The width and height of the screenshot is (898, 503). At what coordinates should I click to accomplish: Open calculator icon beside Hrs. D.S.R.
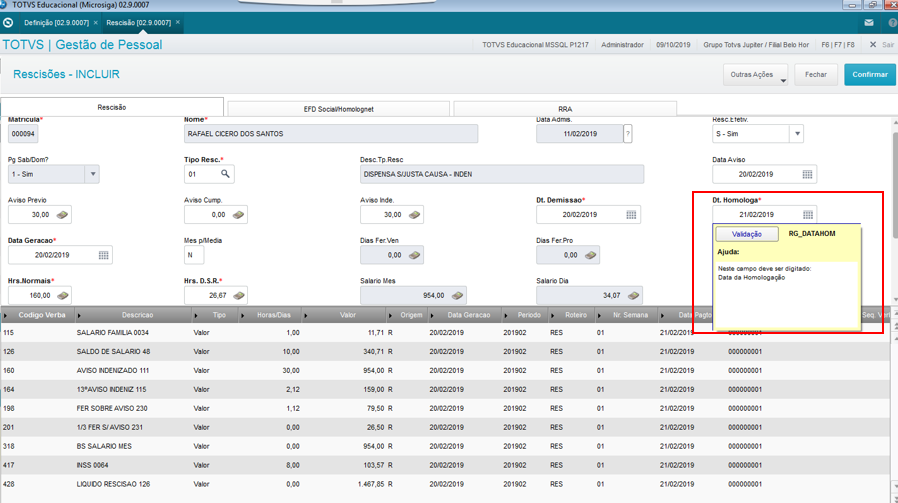tap(238, 296)
